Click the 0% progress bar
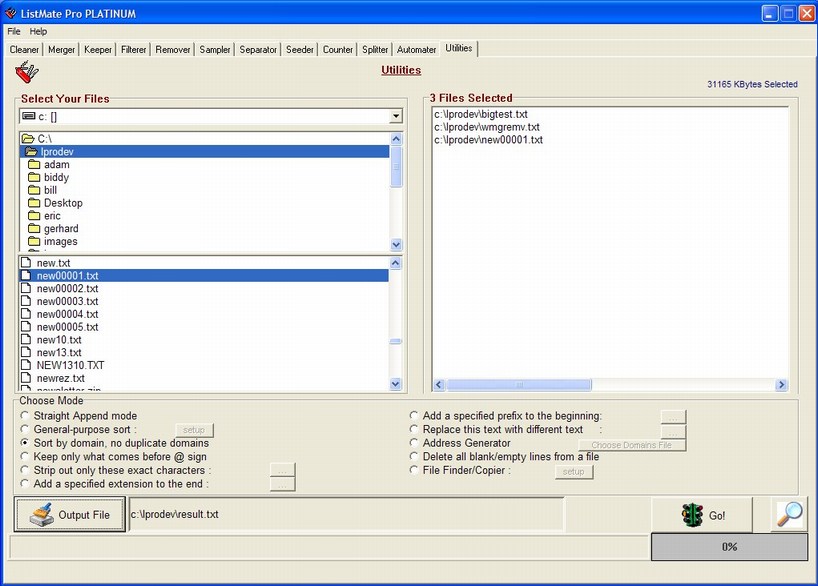The height and width of the screenshot is (586, 818). [728, 547]
